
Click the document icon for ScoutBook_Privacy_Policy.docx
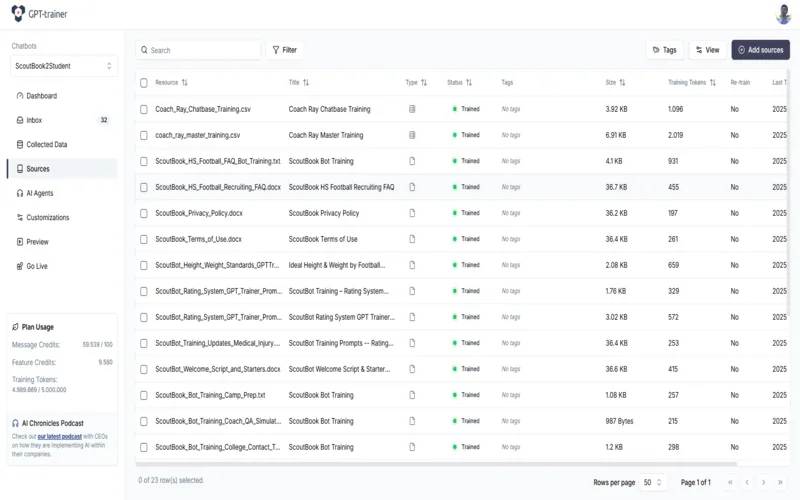pos(412,213)
